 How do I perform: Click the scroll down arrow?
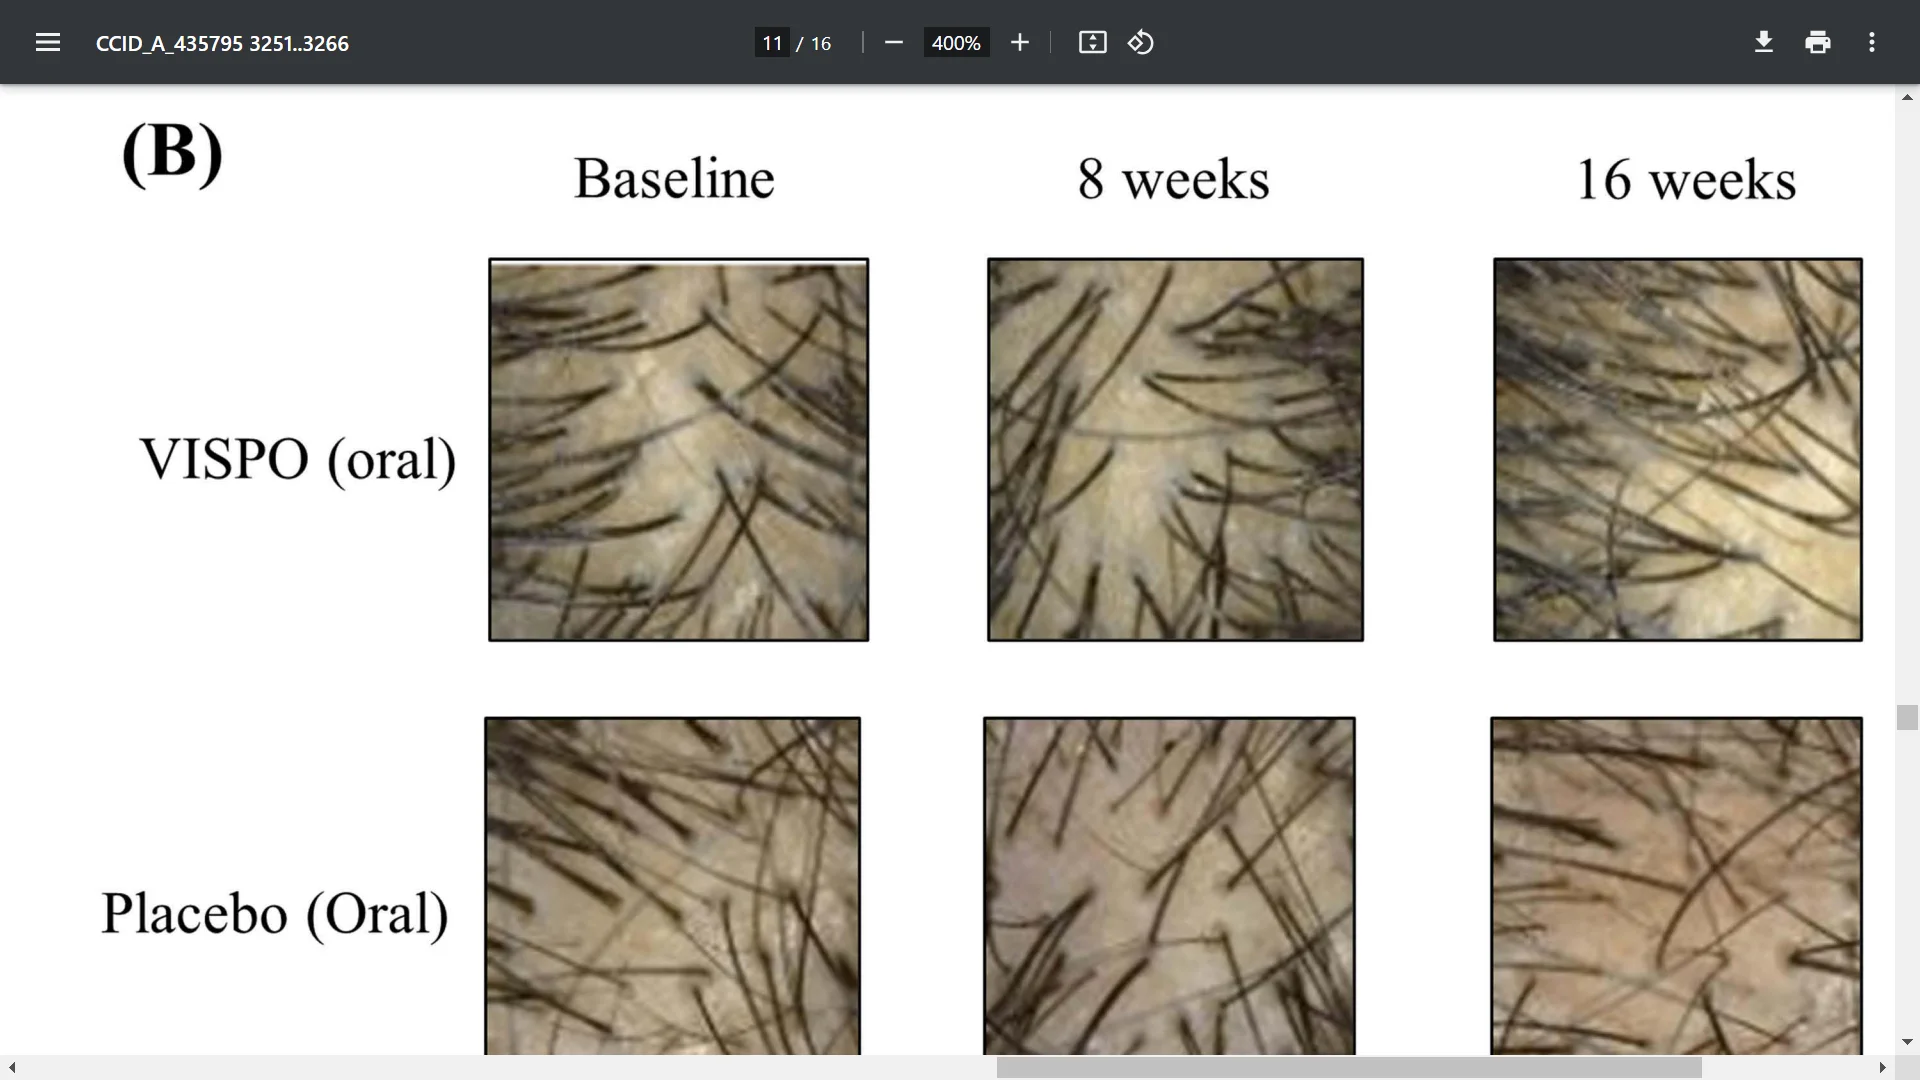[1907, 1042]
